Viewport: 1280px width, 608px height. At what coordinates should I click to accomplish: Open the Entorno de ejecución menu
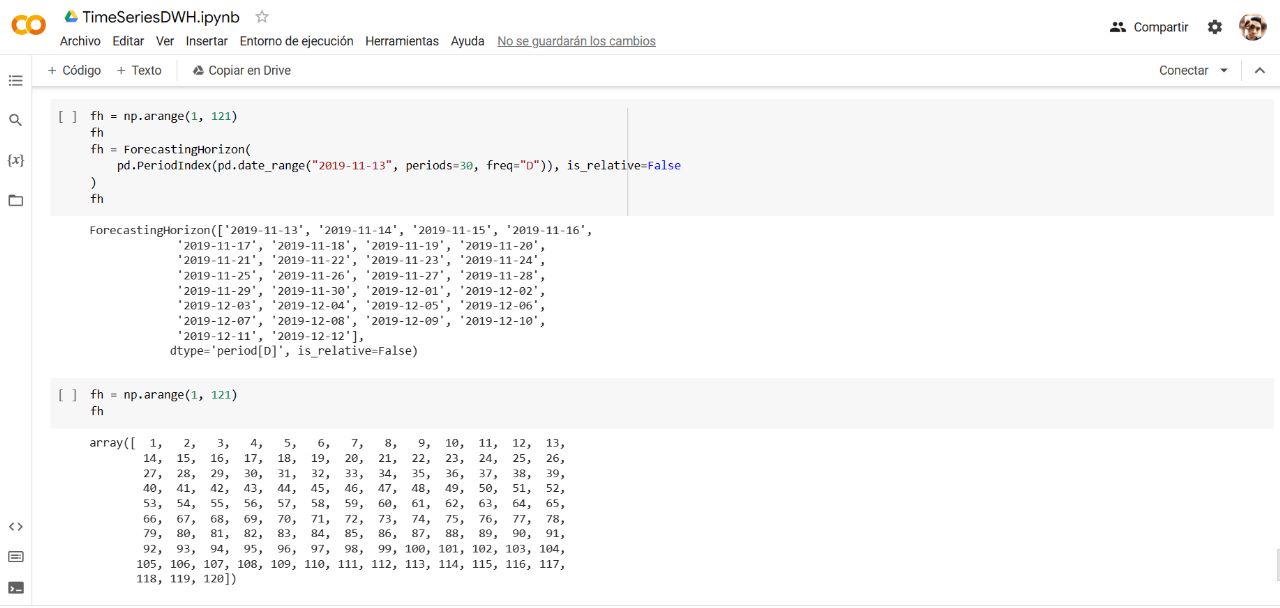click(296, 41)
